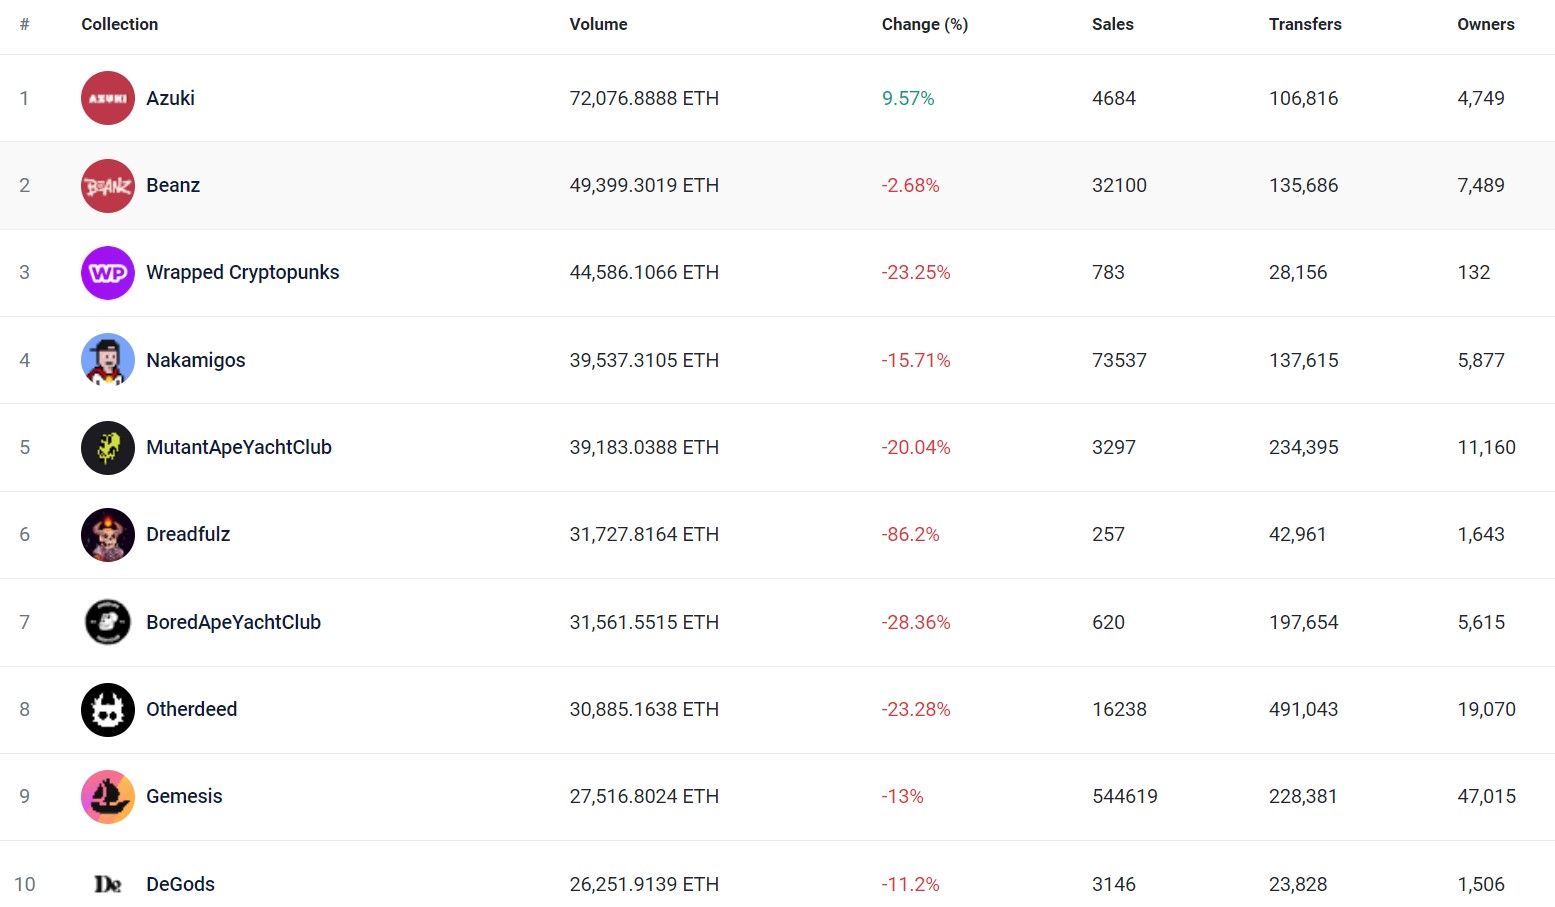Click the Otherdeed skull icon
Image resolution: width=1555 pixels, height=907 pixels.
[x=107, y=709]
